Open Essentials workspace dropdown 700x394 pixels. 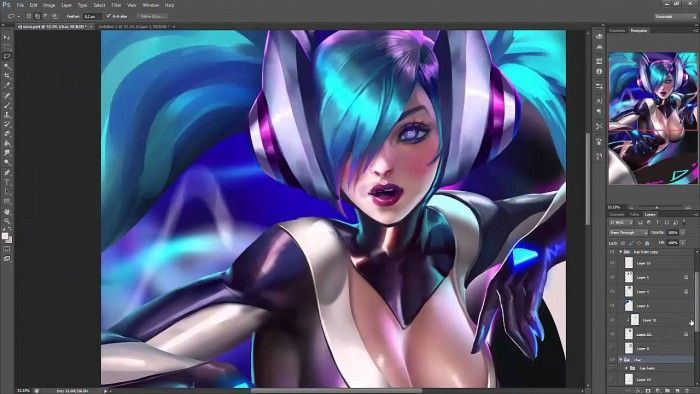pyautogui.click(x=674, y=17)
